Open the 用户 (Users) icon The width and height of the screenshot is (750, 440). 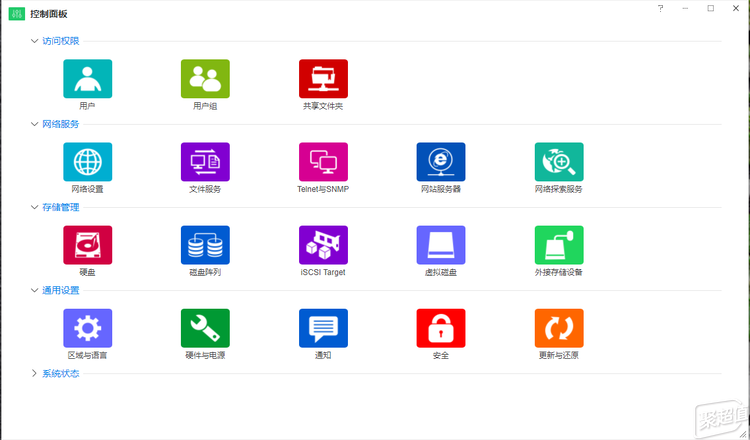88,79
